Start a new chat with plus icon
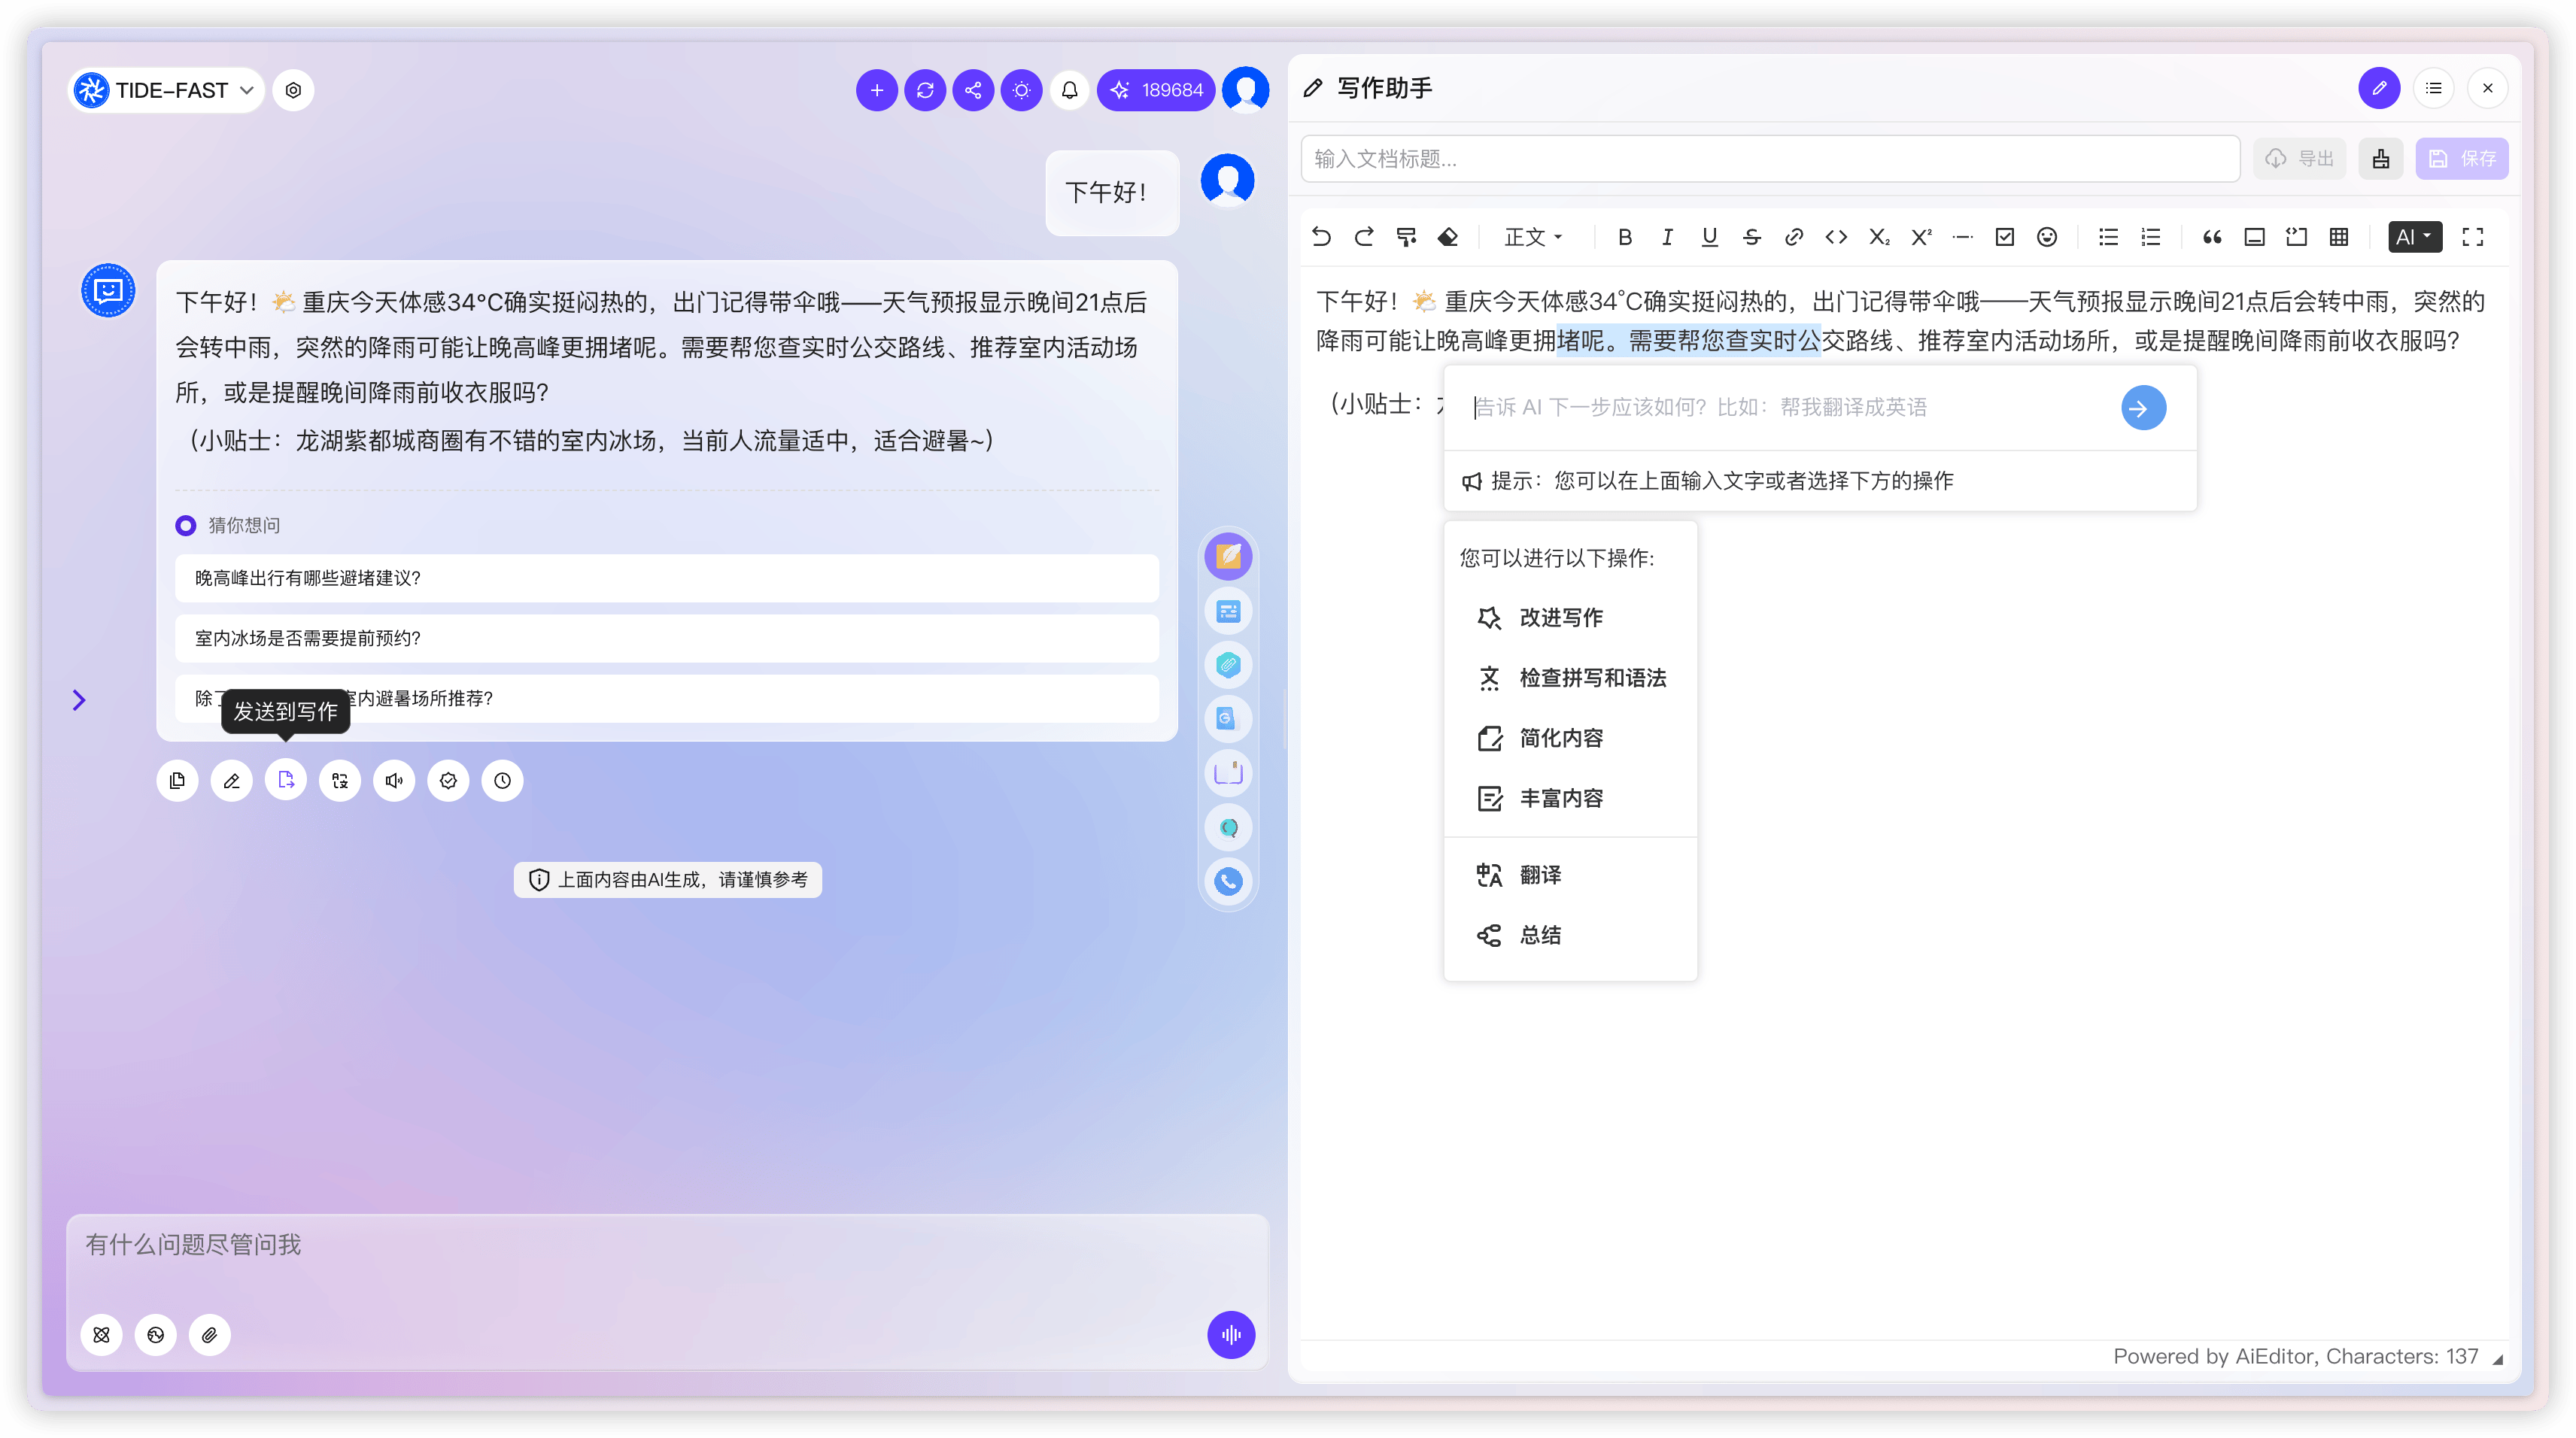The height and width of the screenshot is (1438, 2576). [876, 90]
